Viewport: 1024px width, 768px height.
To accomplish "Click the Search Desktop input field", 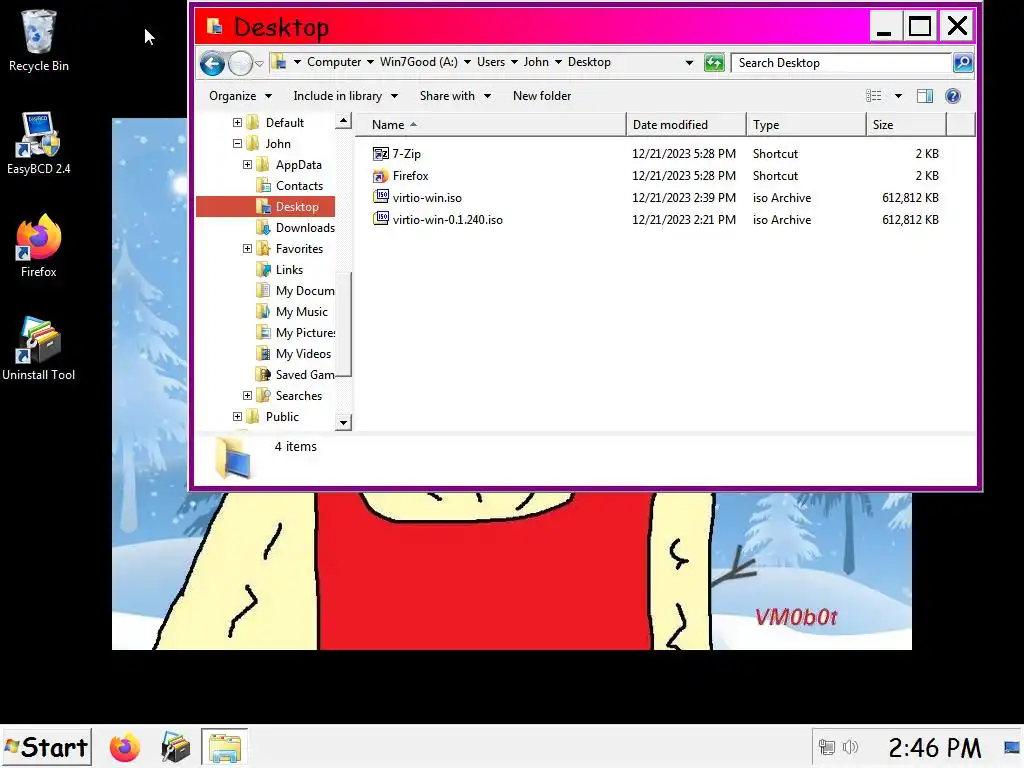I will [841, 63].
